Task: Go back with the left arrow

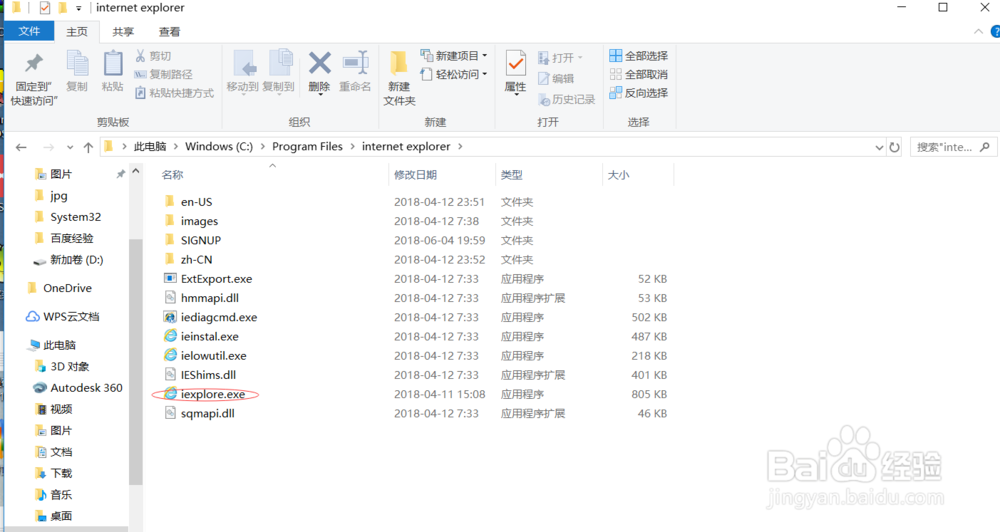Action: (x=21, y=147)
